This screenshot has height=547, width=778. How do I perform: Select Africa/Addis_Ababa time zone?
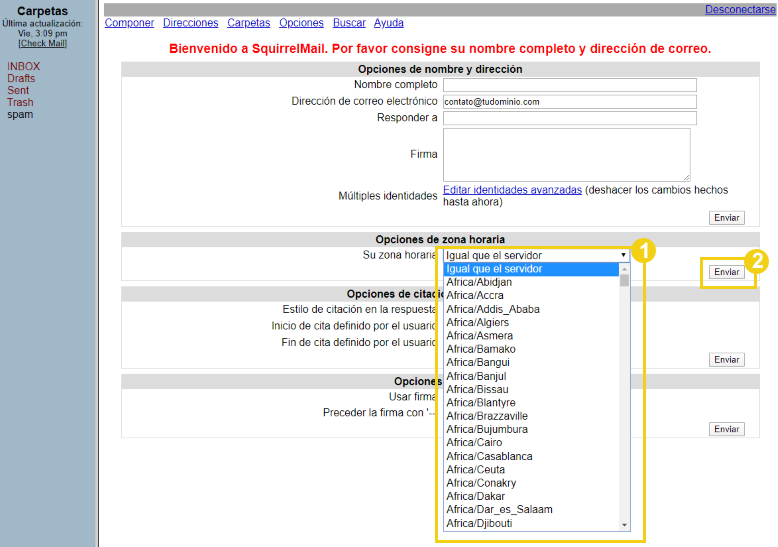pos(531,309)
